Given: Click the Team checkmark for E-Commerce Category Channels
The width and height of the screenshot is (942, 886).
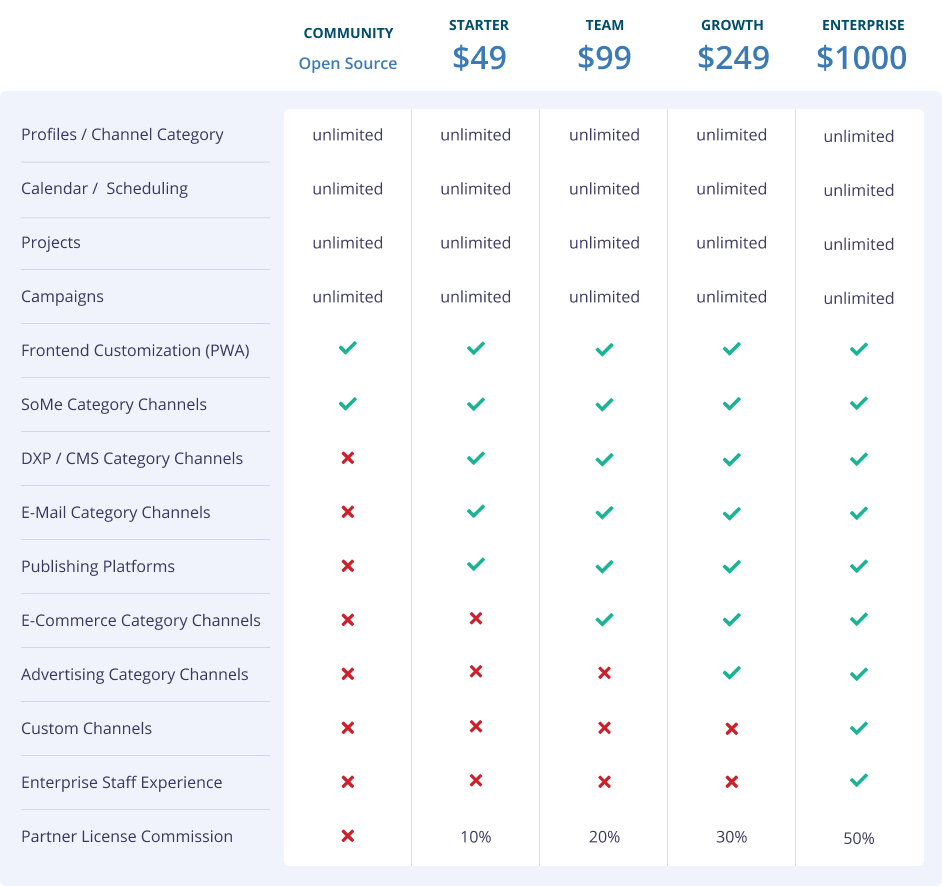Looking at the screenshot, I should (x=604, y=620).
